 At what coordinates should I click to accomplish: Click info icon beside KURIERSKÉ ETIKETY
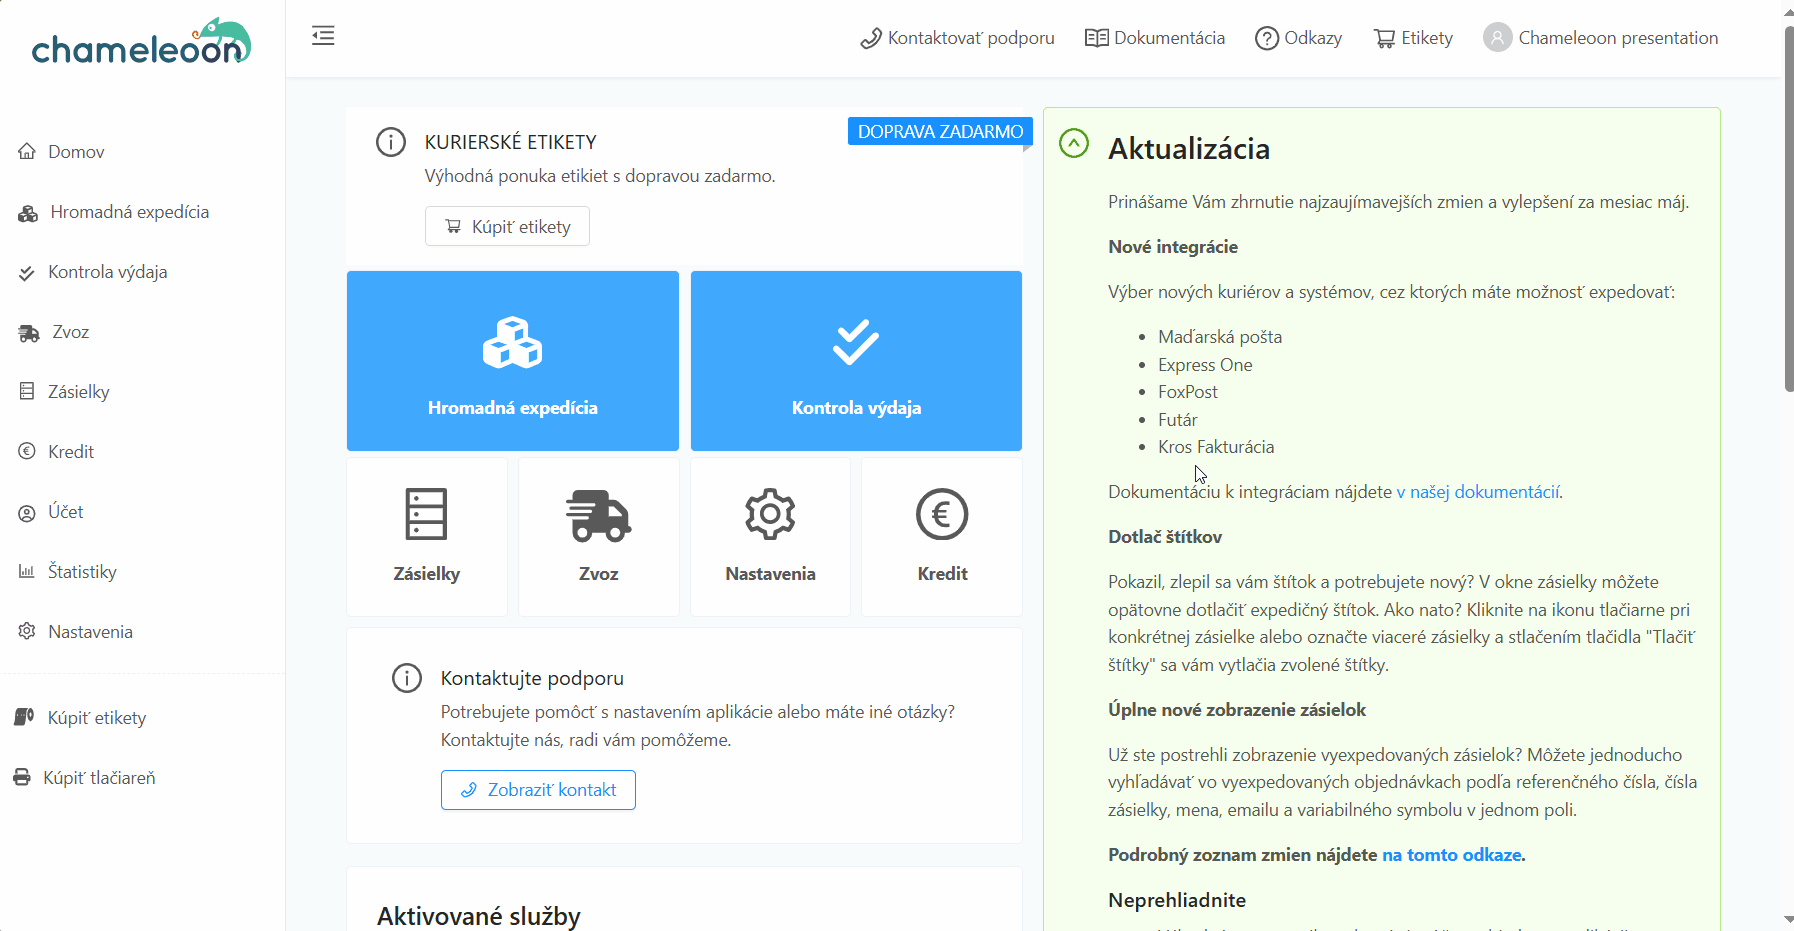tap(391, 142)
